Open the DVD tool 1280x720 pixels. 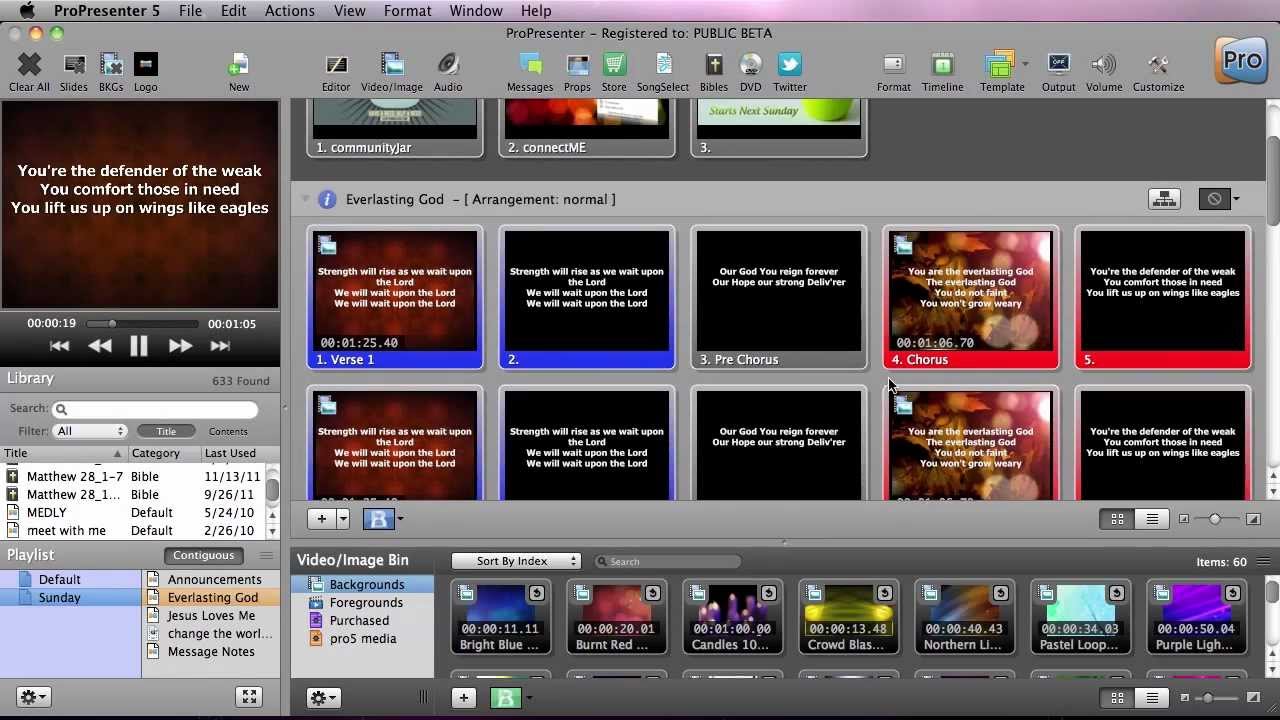[x=751, y=66]
